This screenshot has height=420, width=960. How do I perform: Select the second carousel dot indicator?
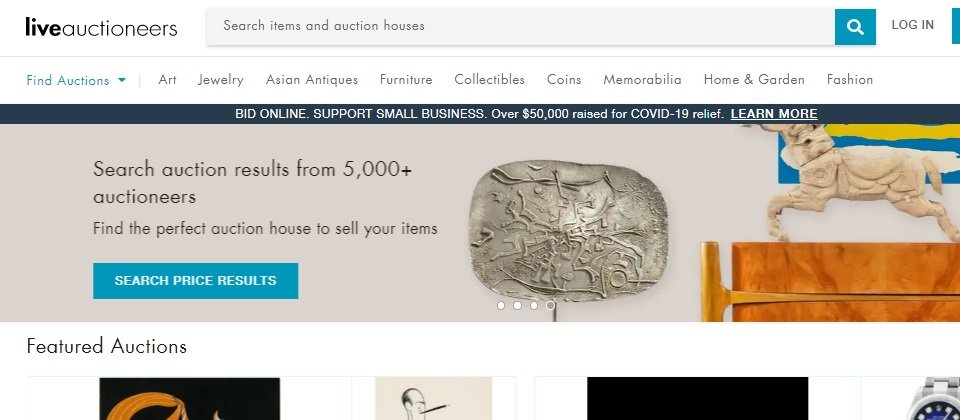[x=517, y=305]
